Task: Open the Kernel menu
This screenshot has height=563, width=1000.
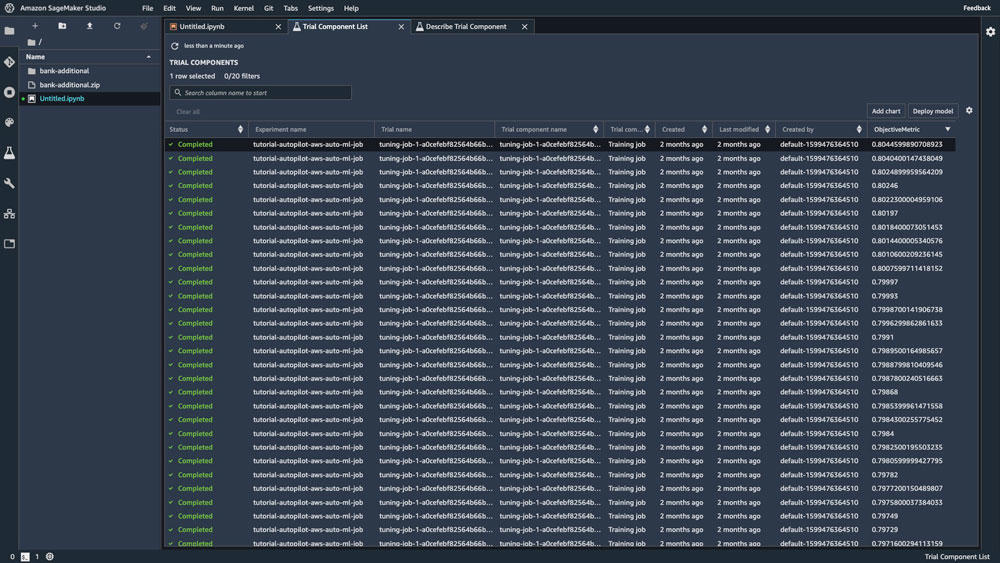Action: tap(244, 8)
